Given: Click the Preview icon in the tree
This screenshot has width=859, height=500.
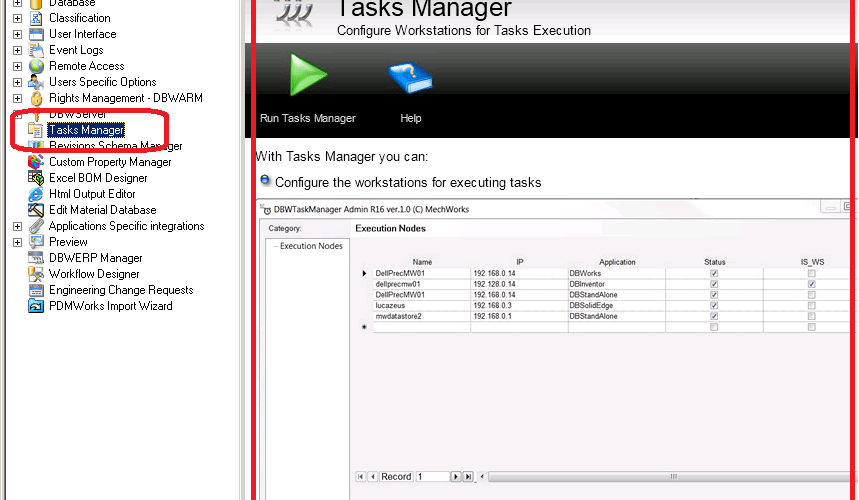Looking at the screenshot, I should pyautogui.click(x=36, y=242).
